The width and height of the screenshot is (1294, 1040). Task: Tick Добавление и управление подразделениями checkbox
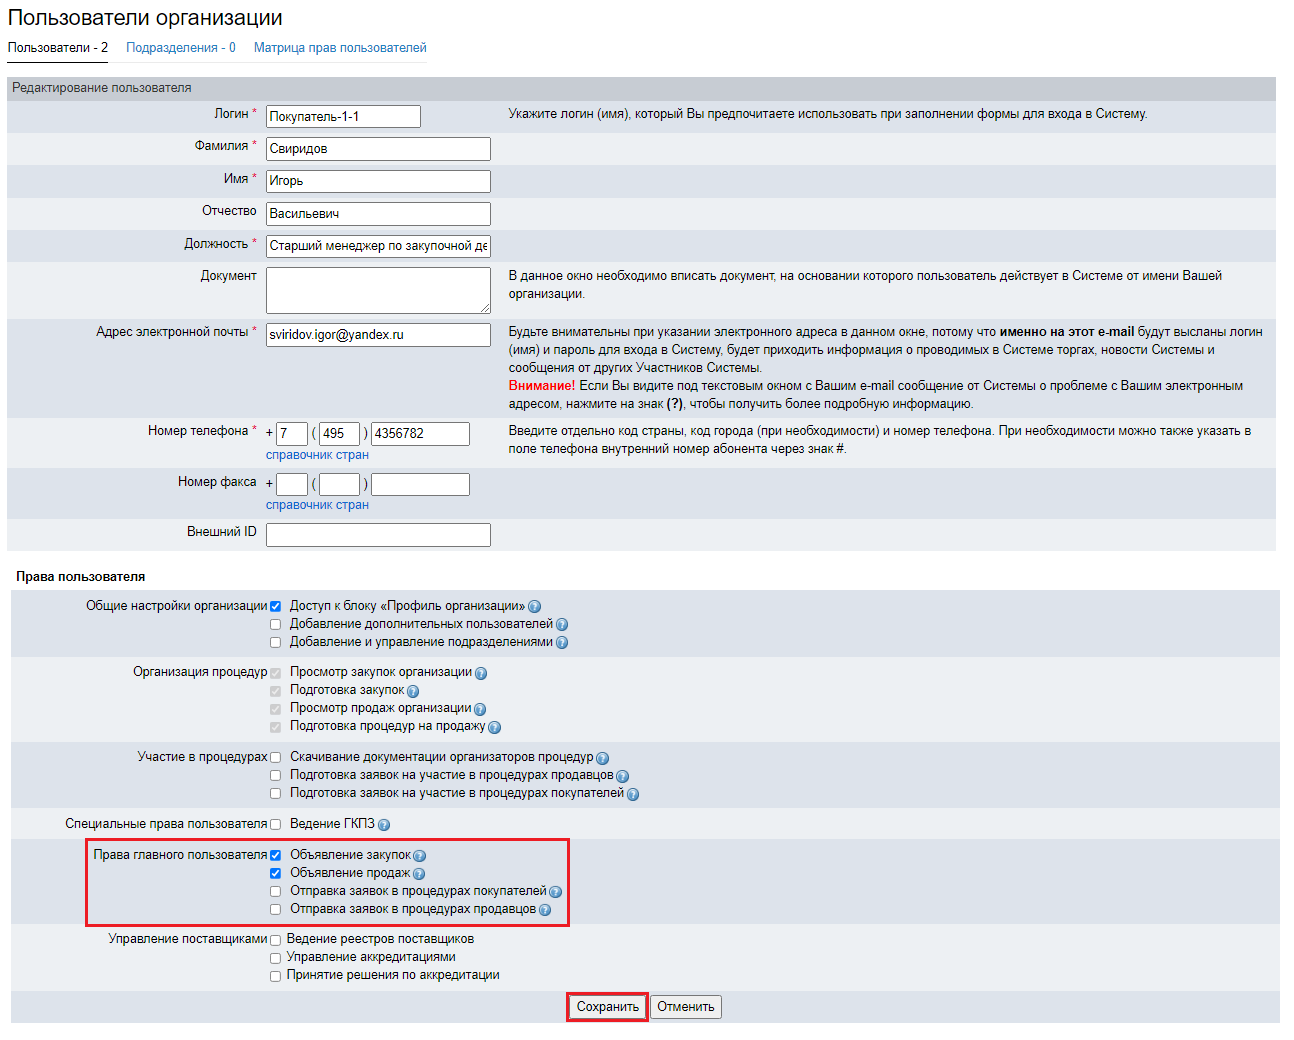[276, 643]
